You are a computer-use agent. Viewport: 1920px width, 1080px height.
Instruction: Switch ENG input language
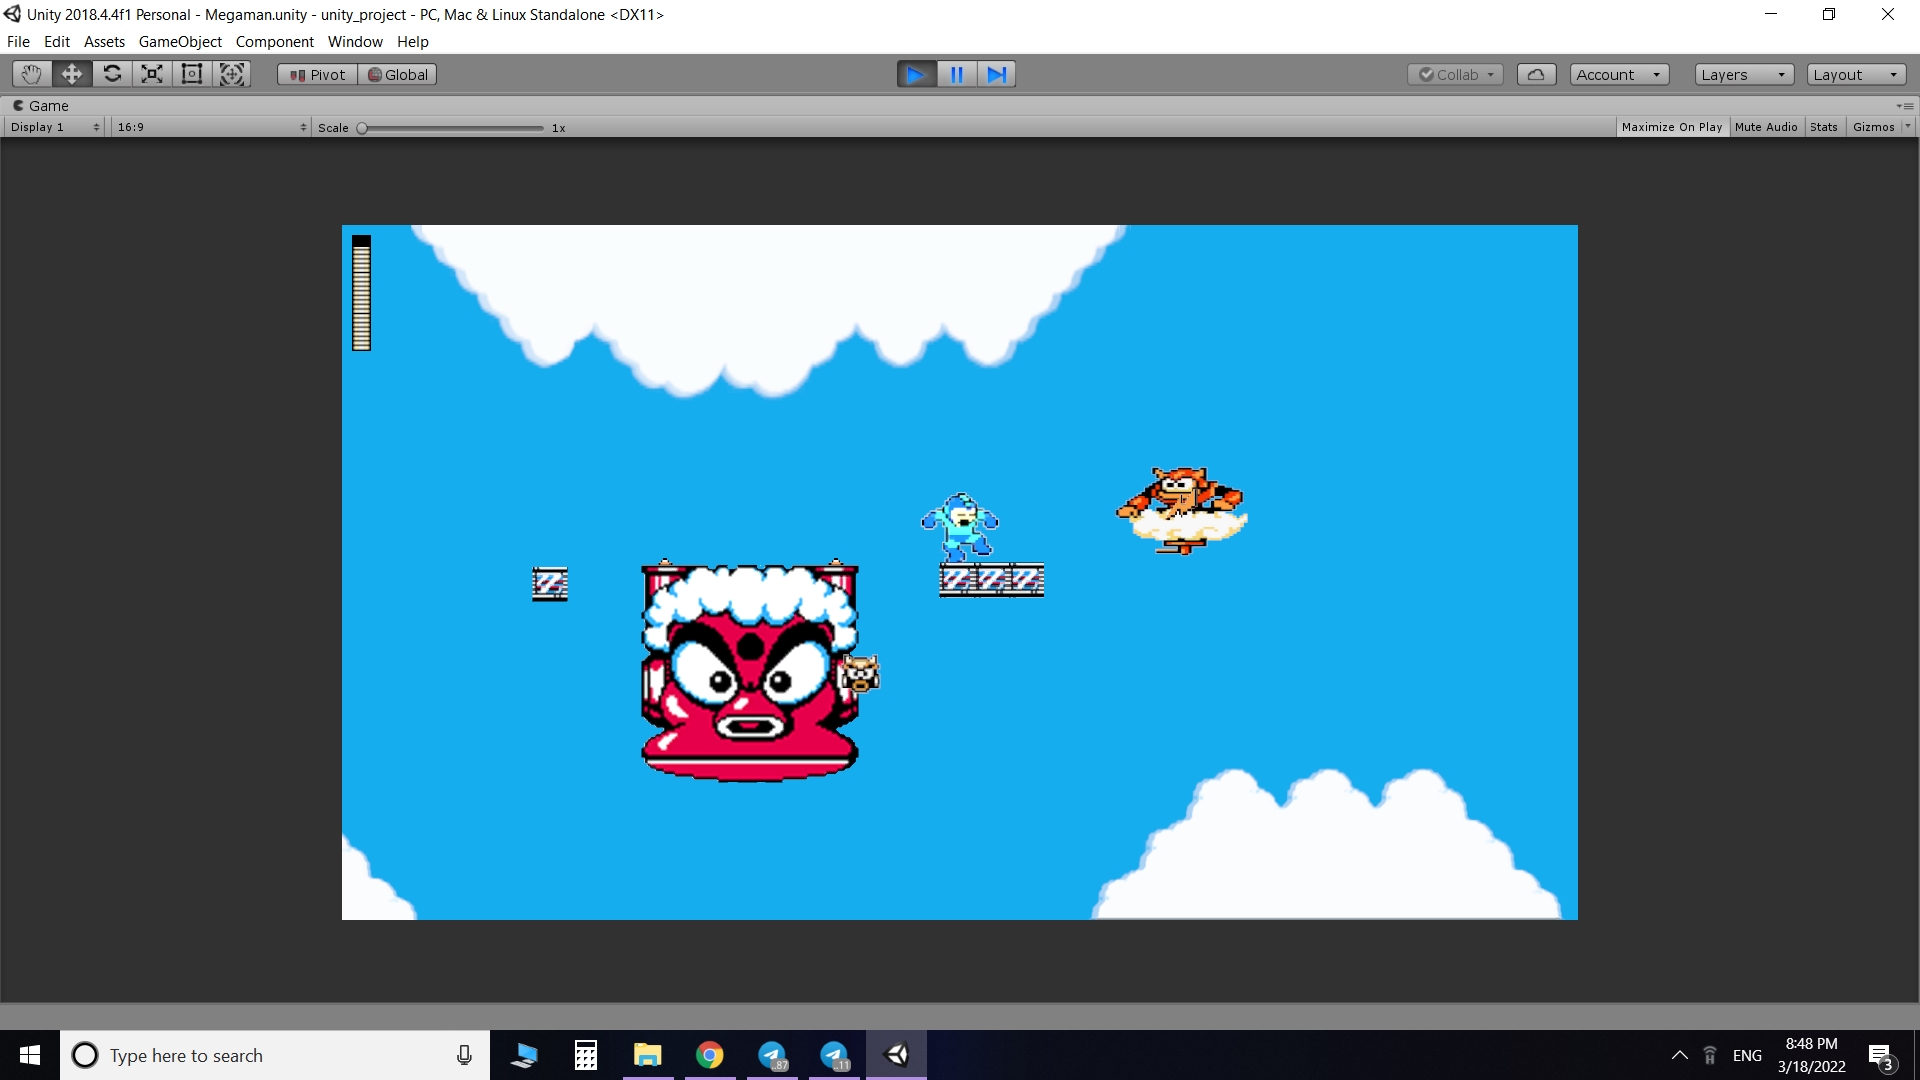[x=1747, y=1055]
